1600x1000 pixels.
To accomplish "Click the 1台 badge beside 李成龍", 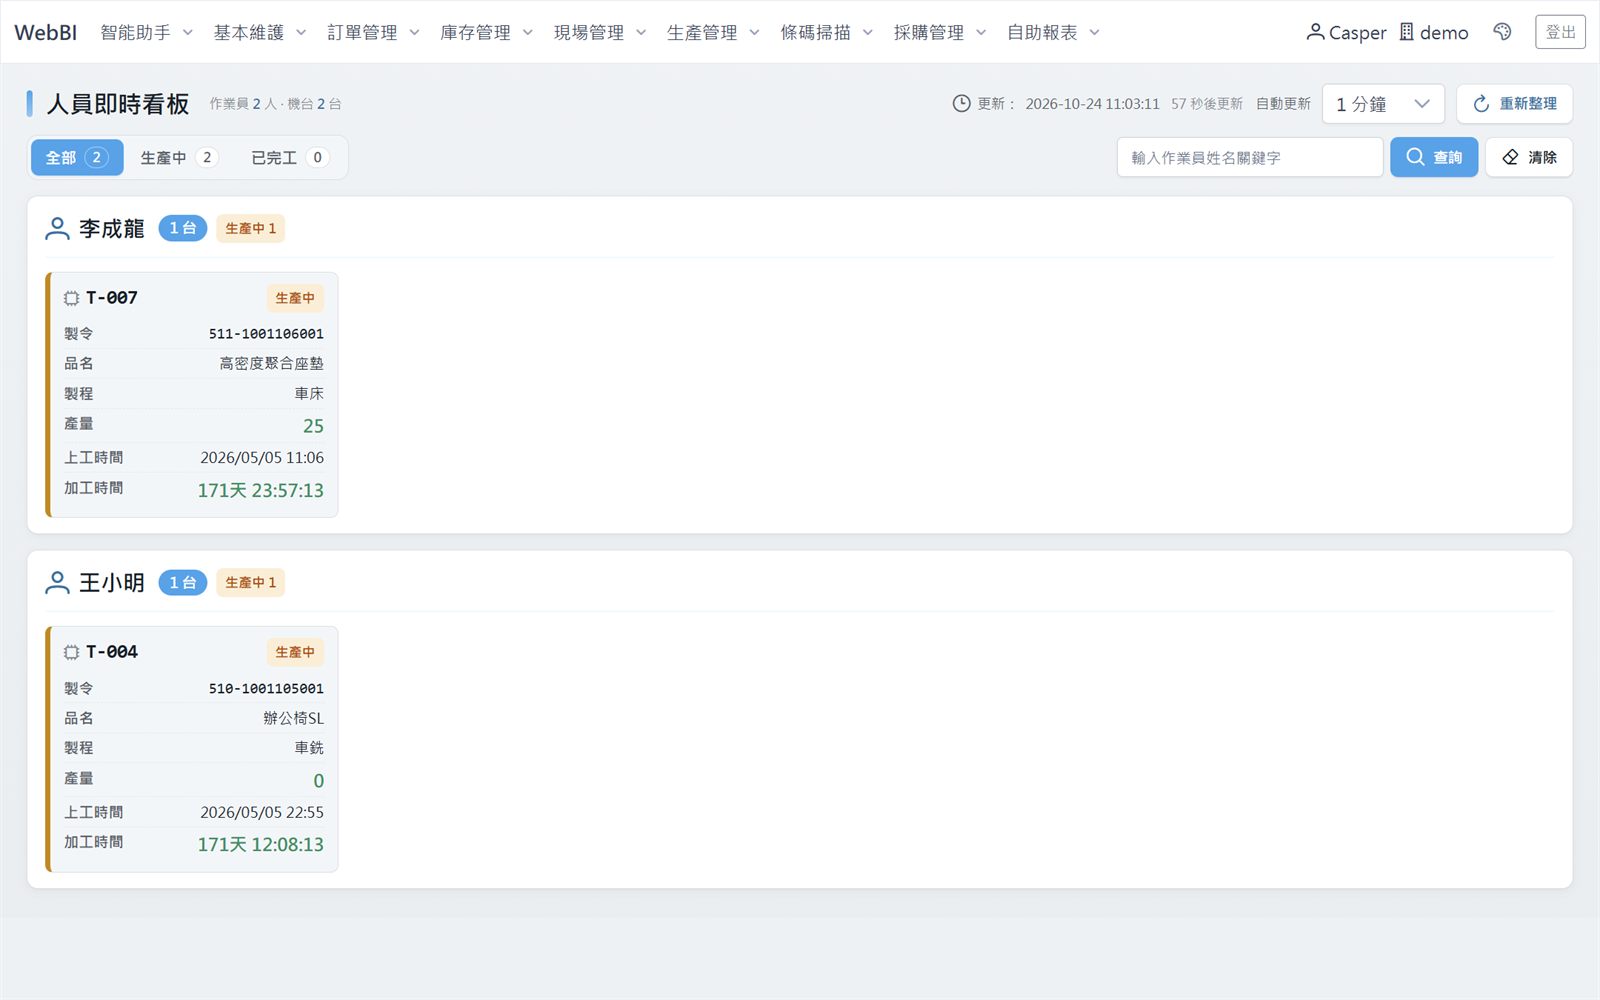I will [x=183, y=229].
